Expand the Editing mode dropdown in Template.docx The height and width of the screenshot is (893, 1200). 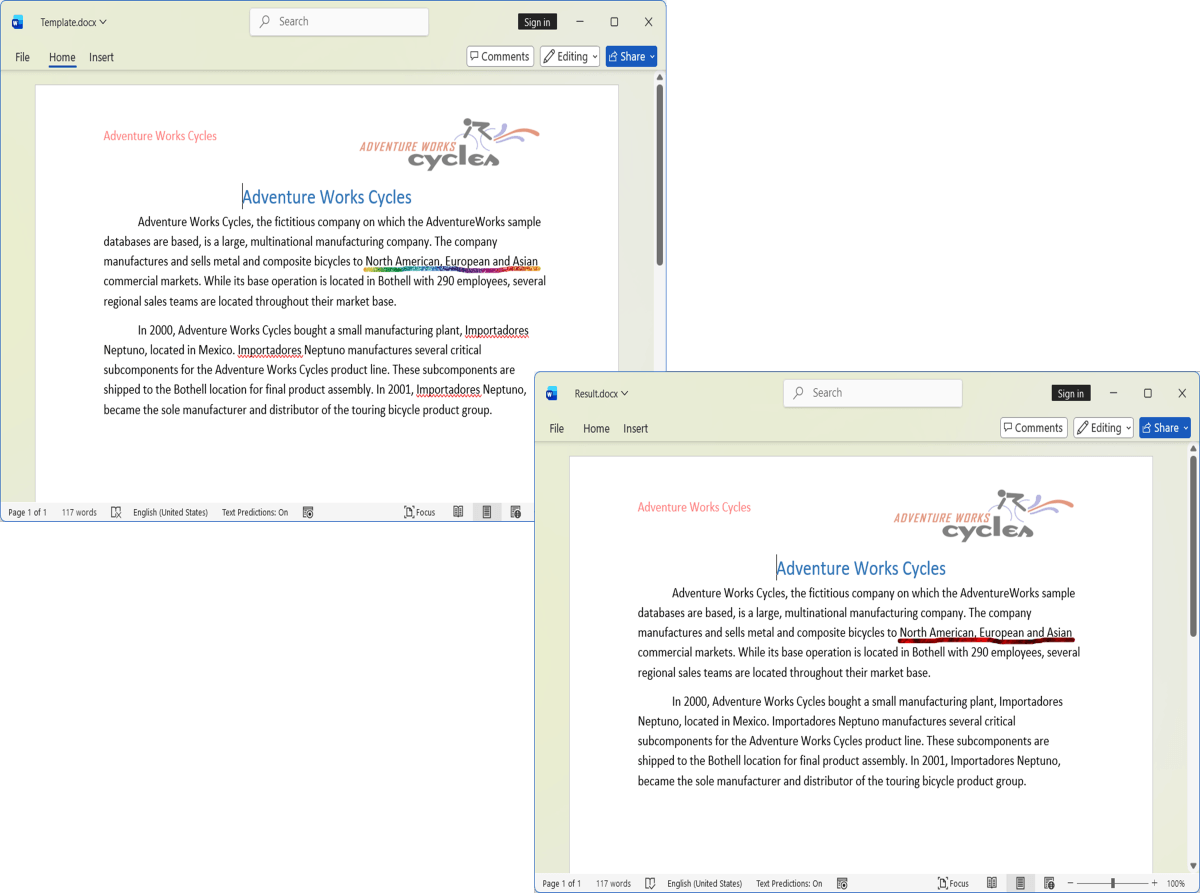tap(570, 57)
